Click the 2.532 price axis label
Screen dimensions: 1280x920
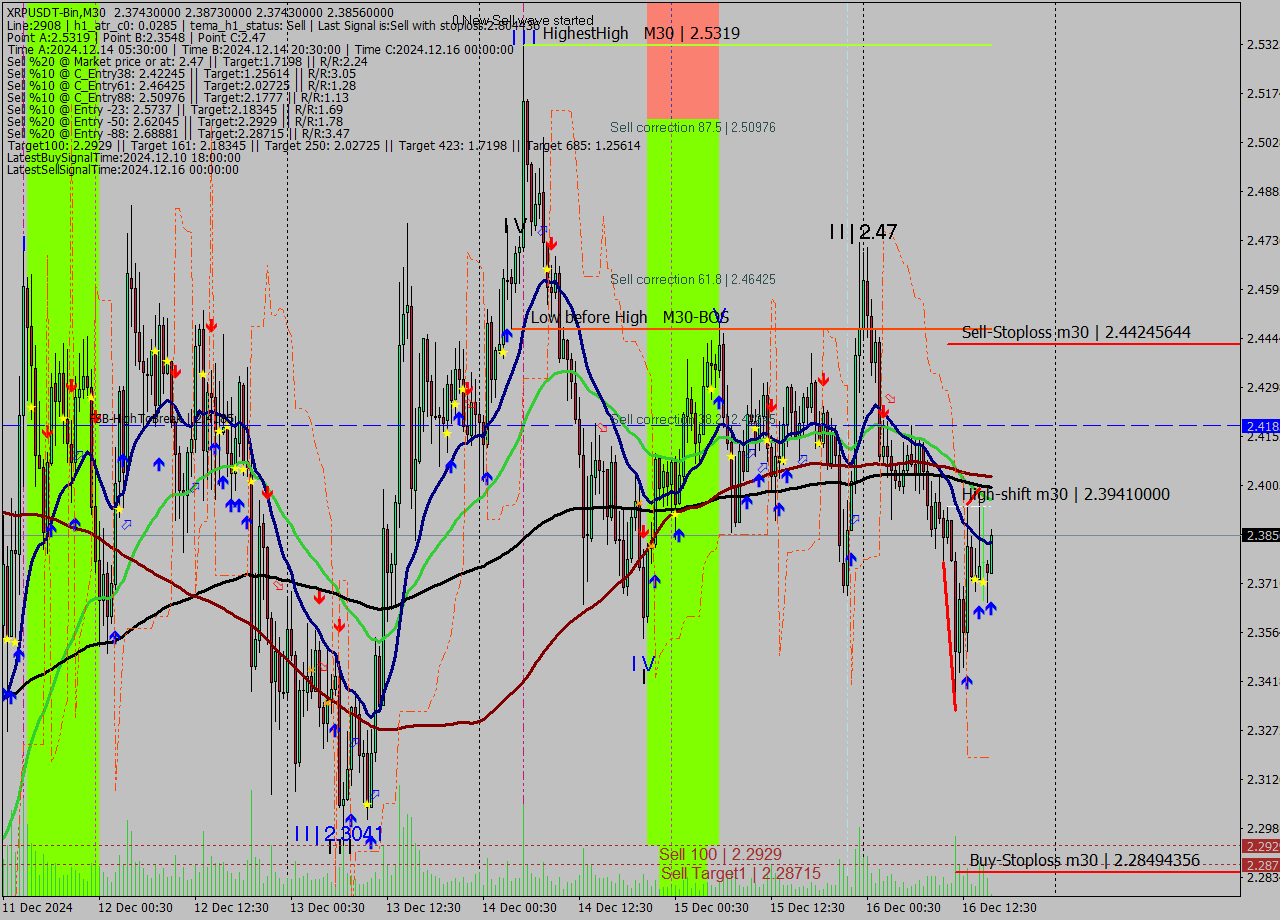(1262, 45)
